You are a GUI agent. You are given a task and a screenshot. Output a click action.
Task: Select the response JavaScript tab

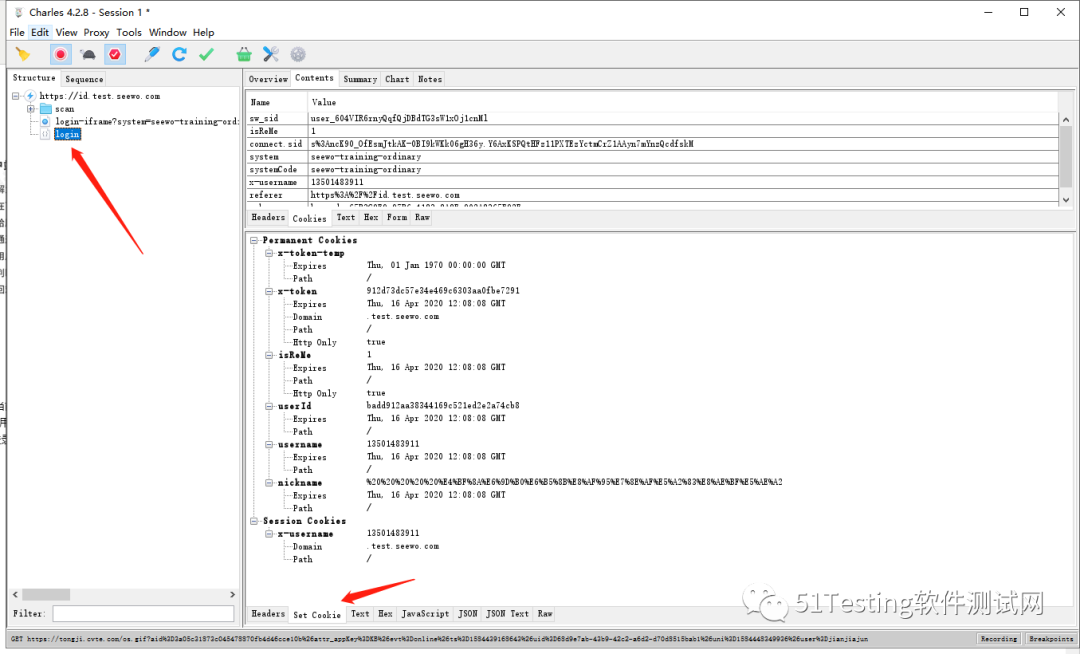pyautogui.click(x=425, y=613)
